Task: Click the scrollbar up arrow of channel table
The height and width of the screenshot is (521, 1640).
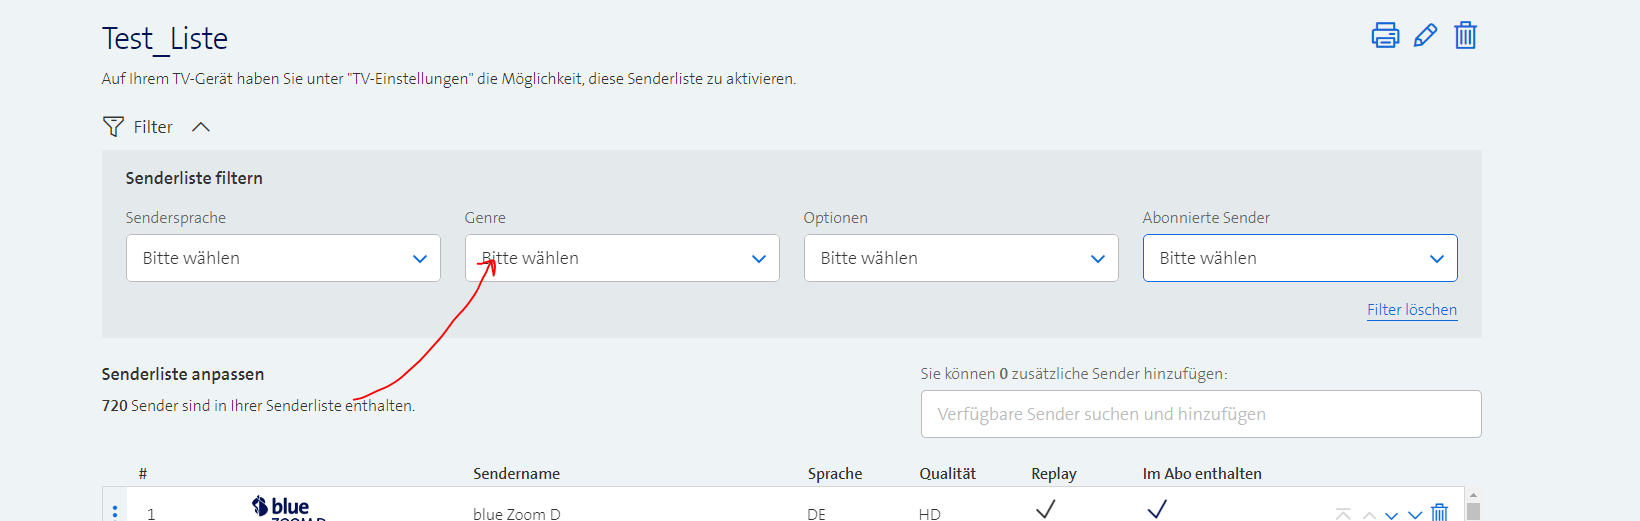Action: 1473,495
